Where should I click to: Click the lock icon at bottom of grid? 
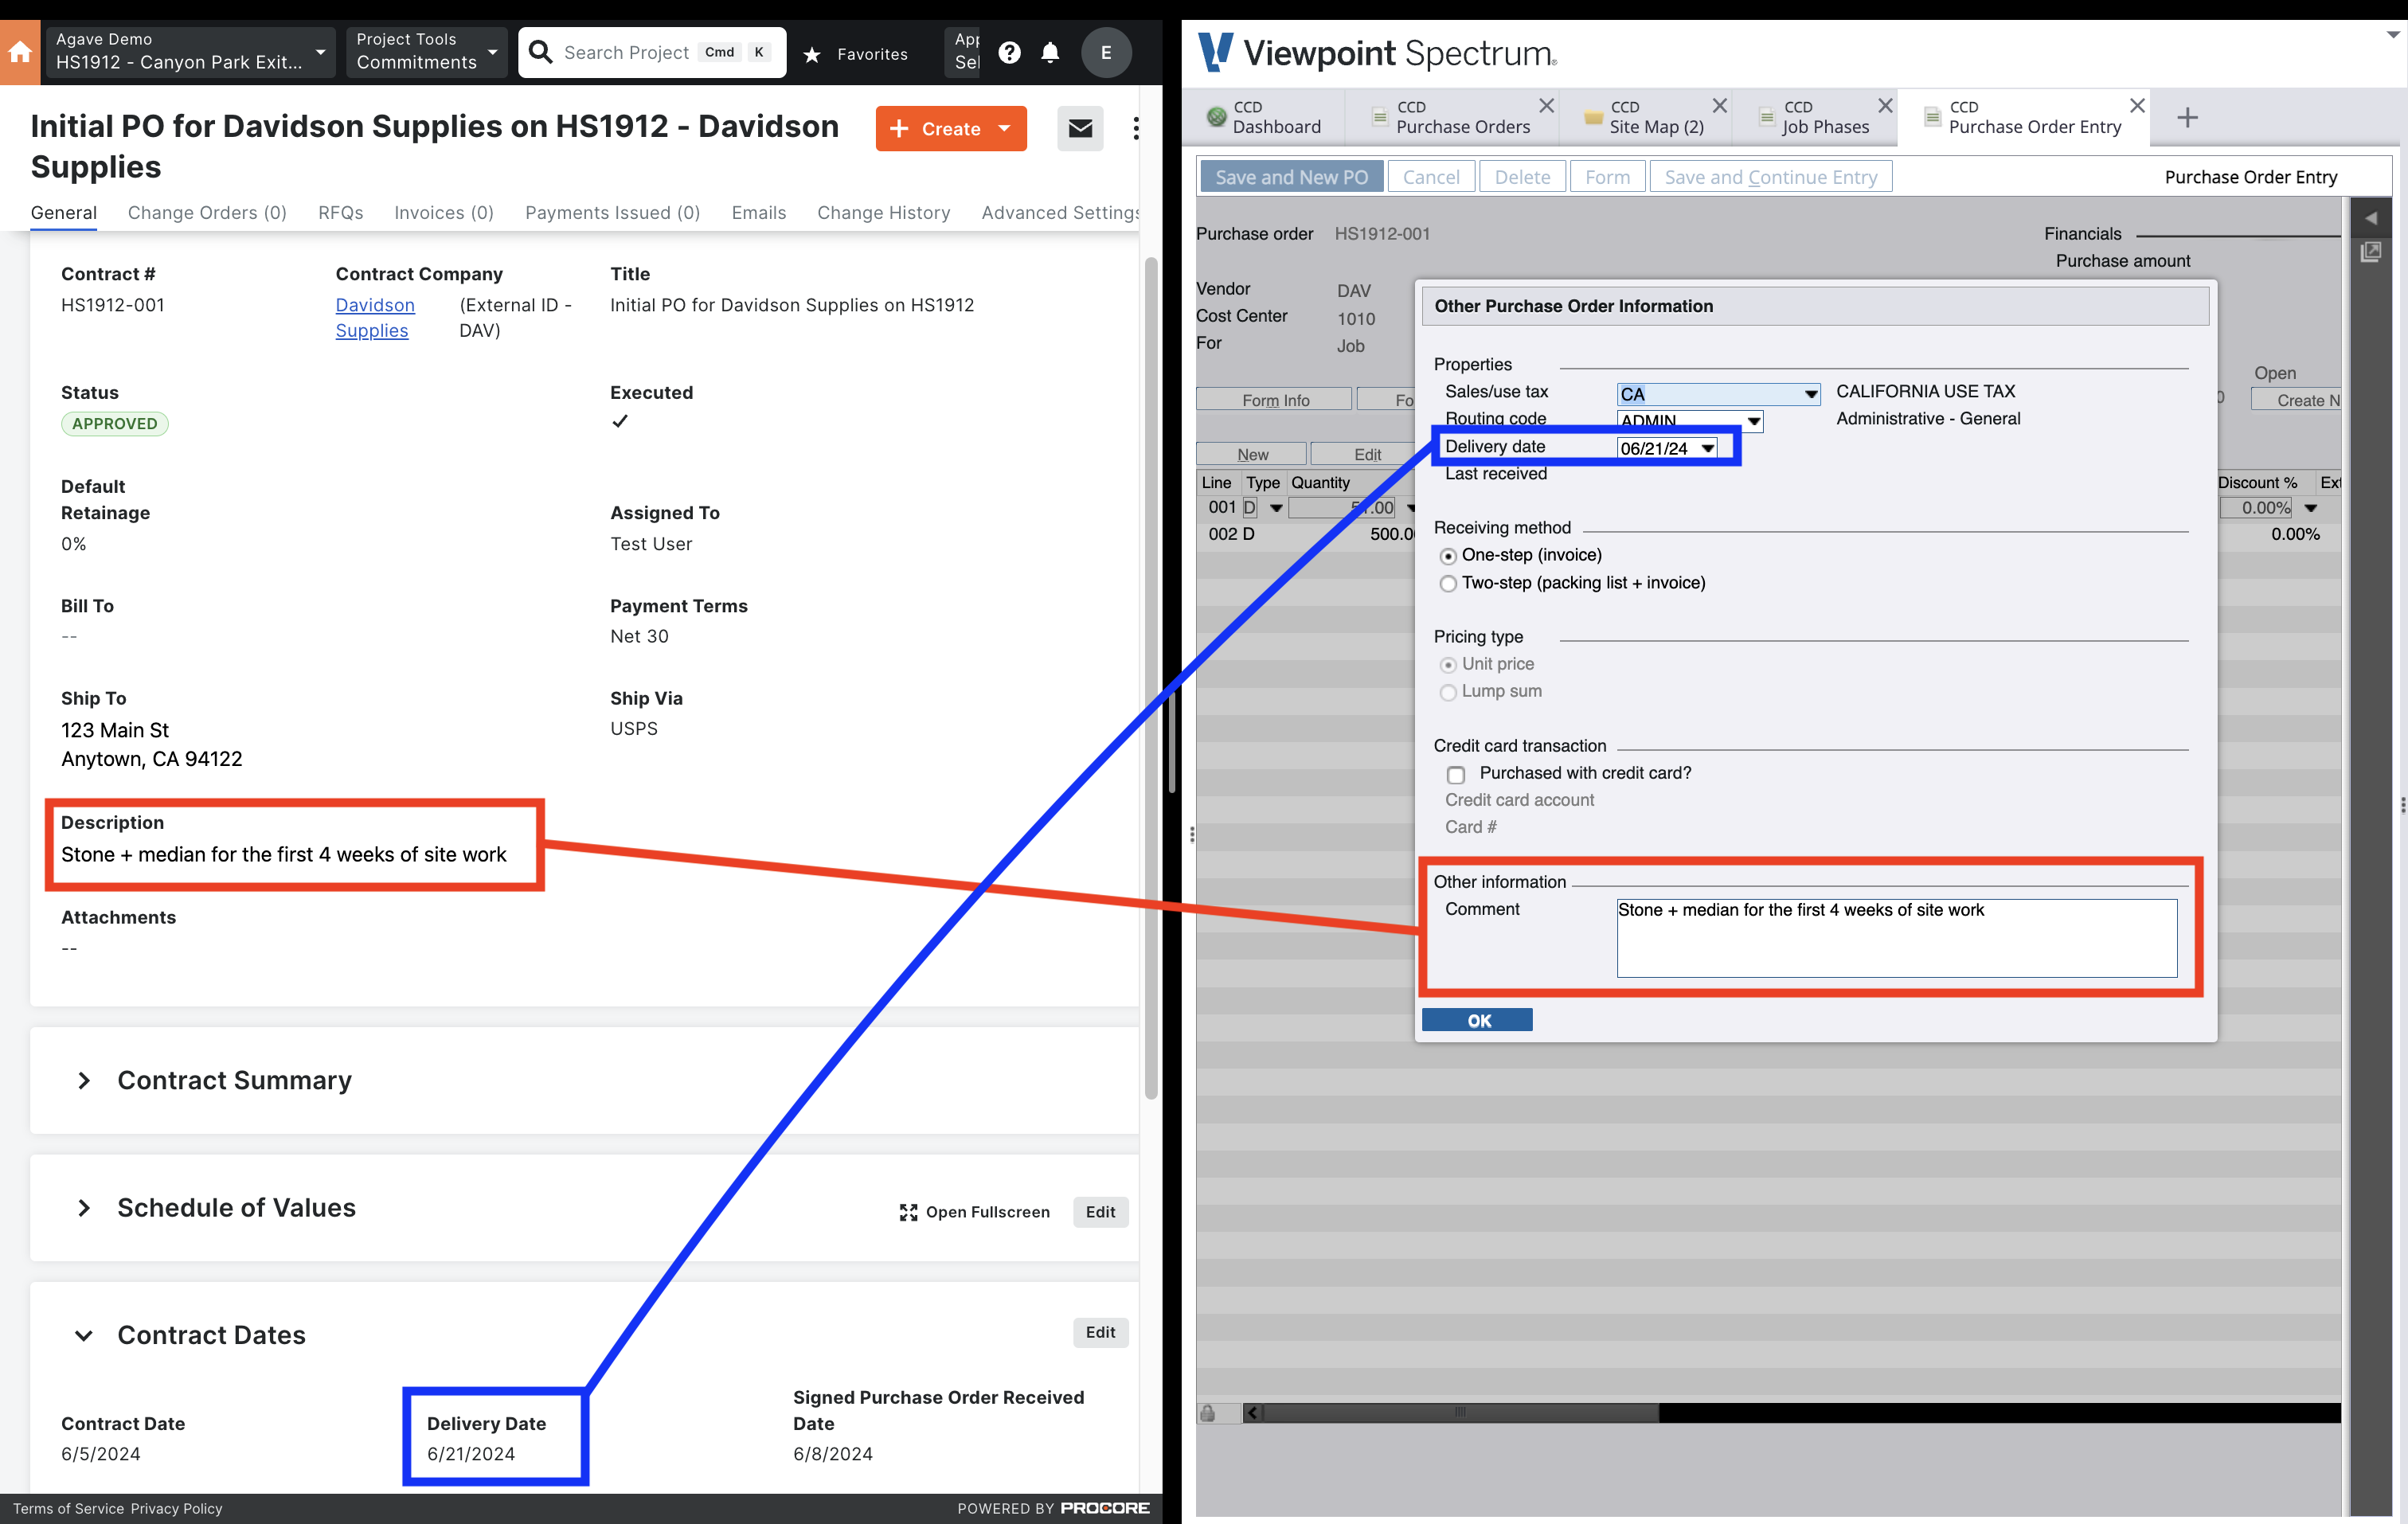pos(1207,1413)
